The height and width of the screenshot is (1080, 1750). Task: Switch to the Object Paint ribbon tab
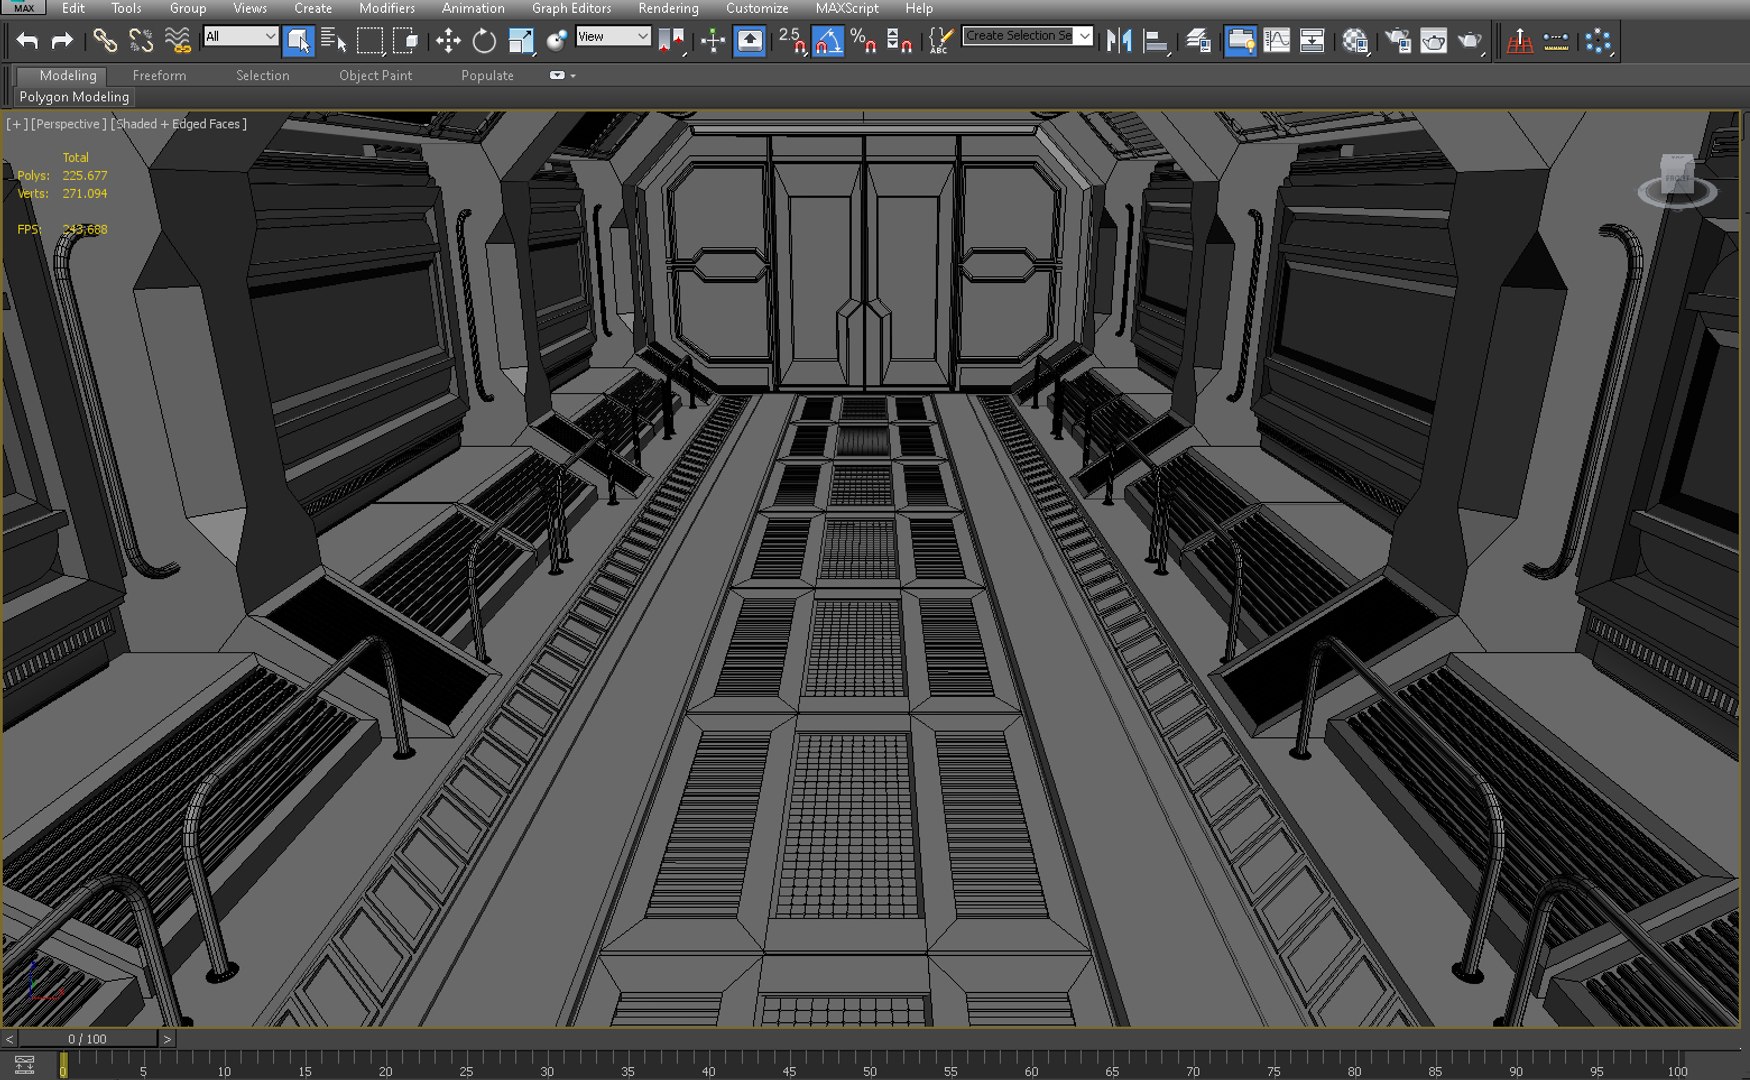(375, 75)
